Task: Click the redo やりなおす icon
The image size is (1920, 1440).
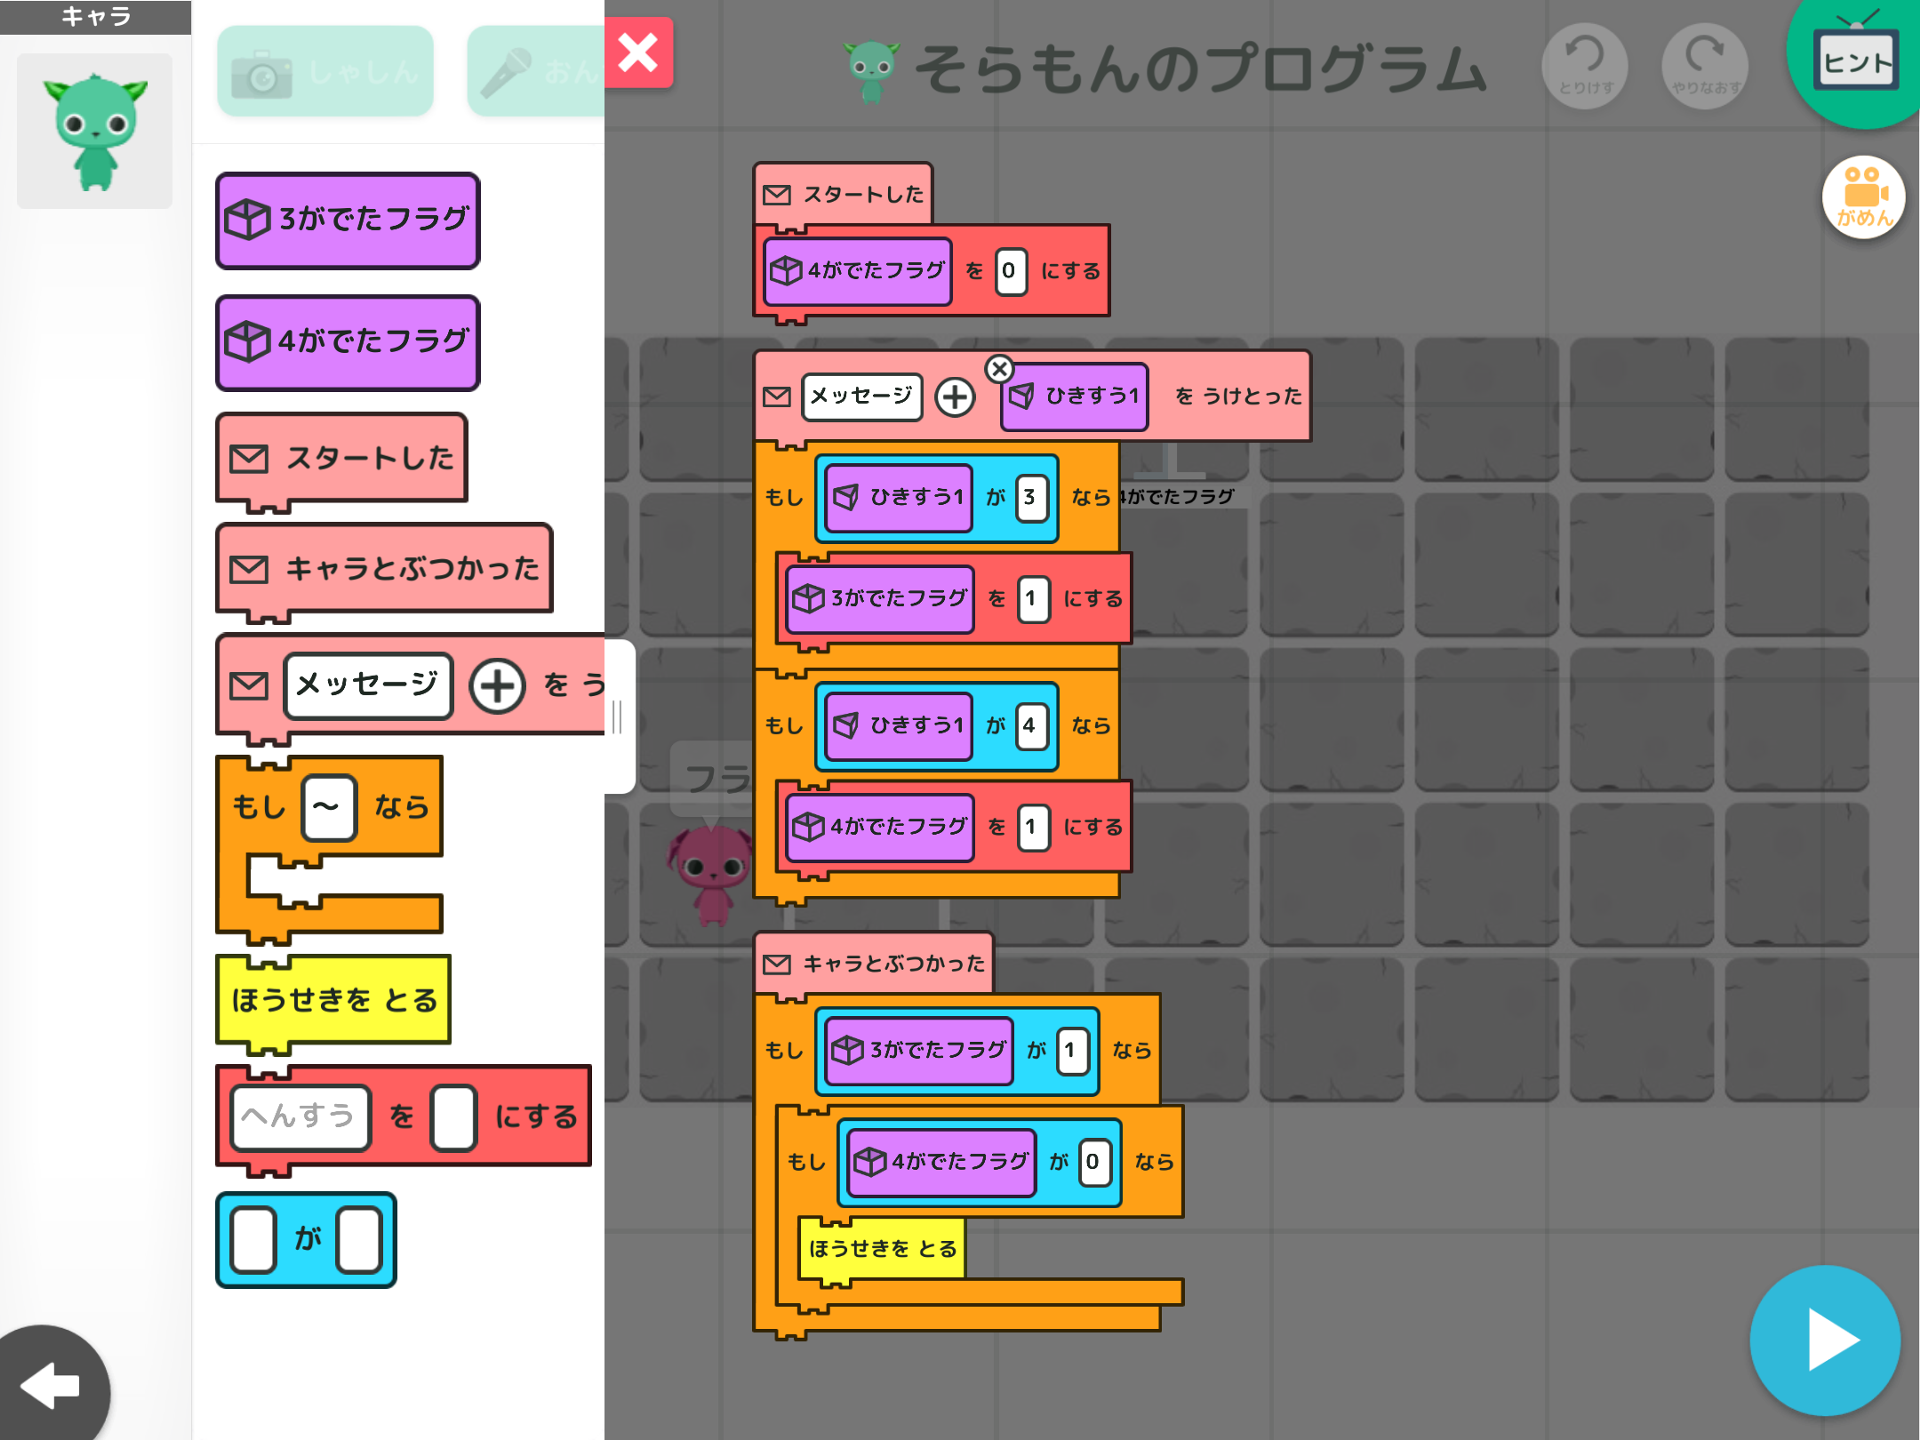Action: [1705, 66]
